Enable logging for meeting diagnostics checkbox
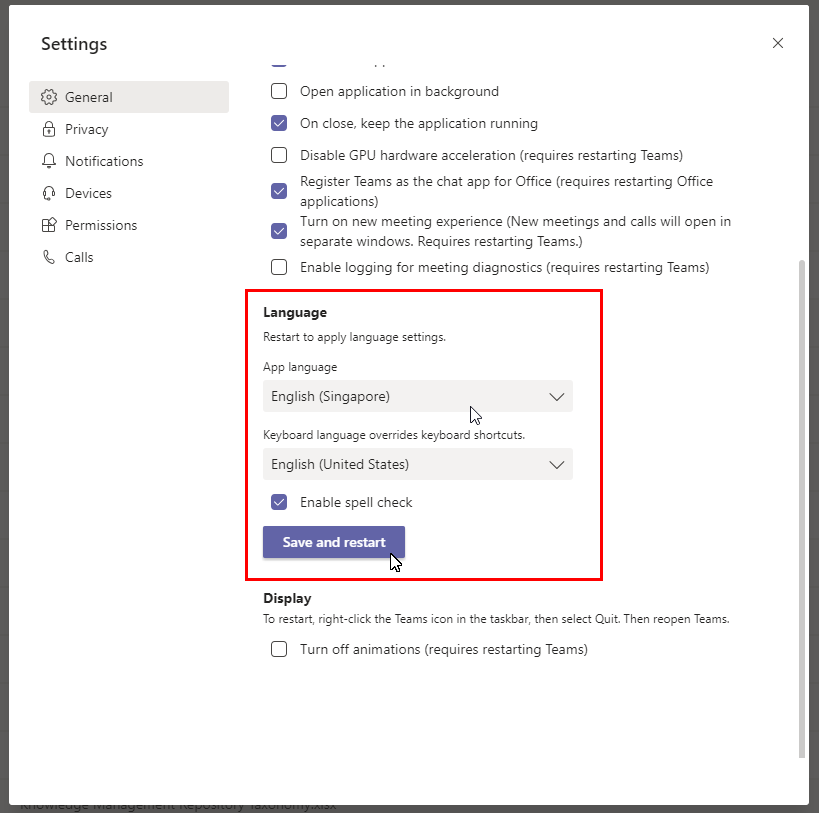This screenshot has width=819, height=813. point(279,267)
